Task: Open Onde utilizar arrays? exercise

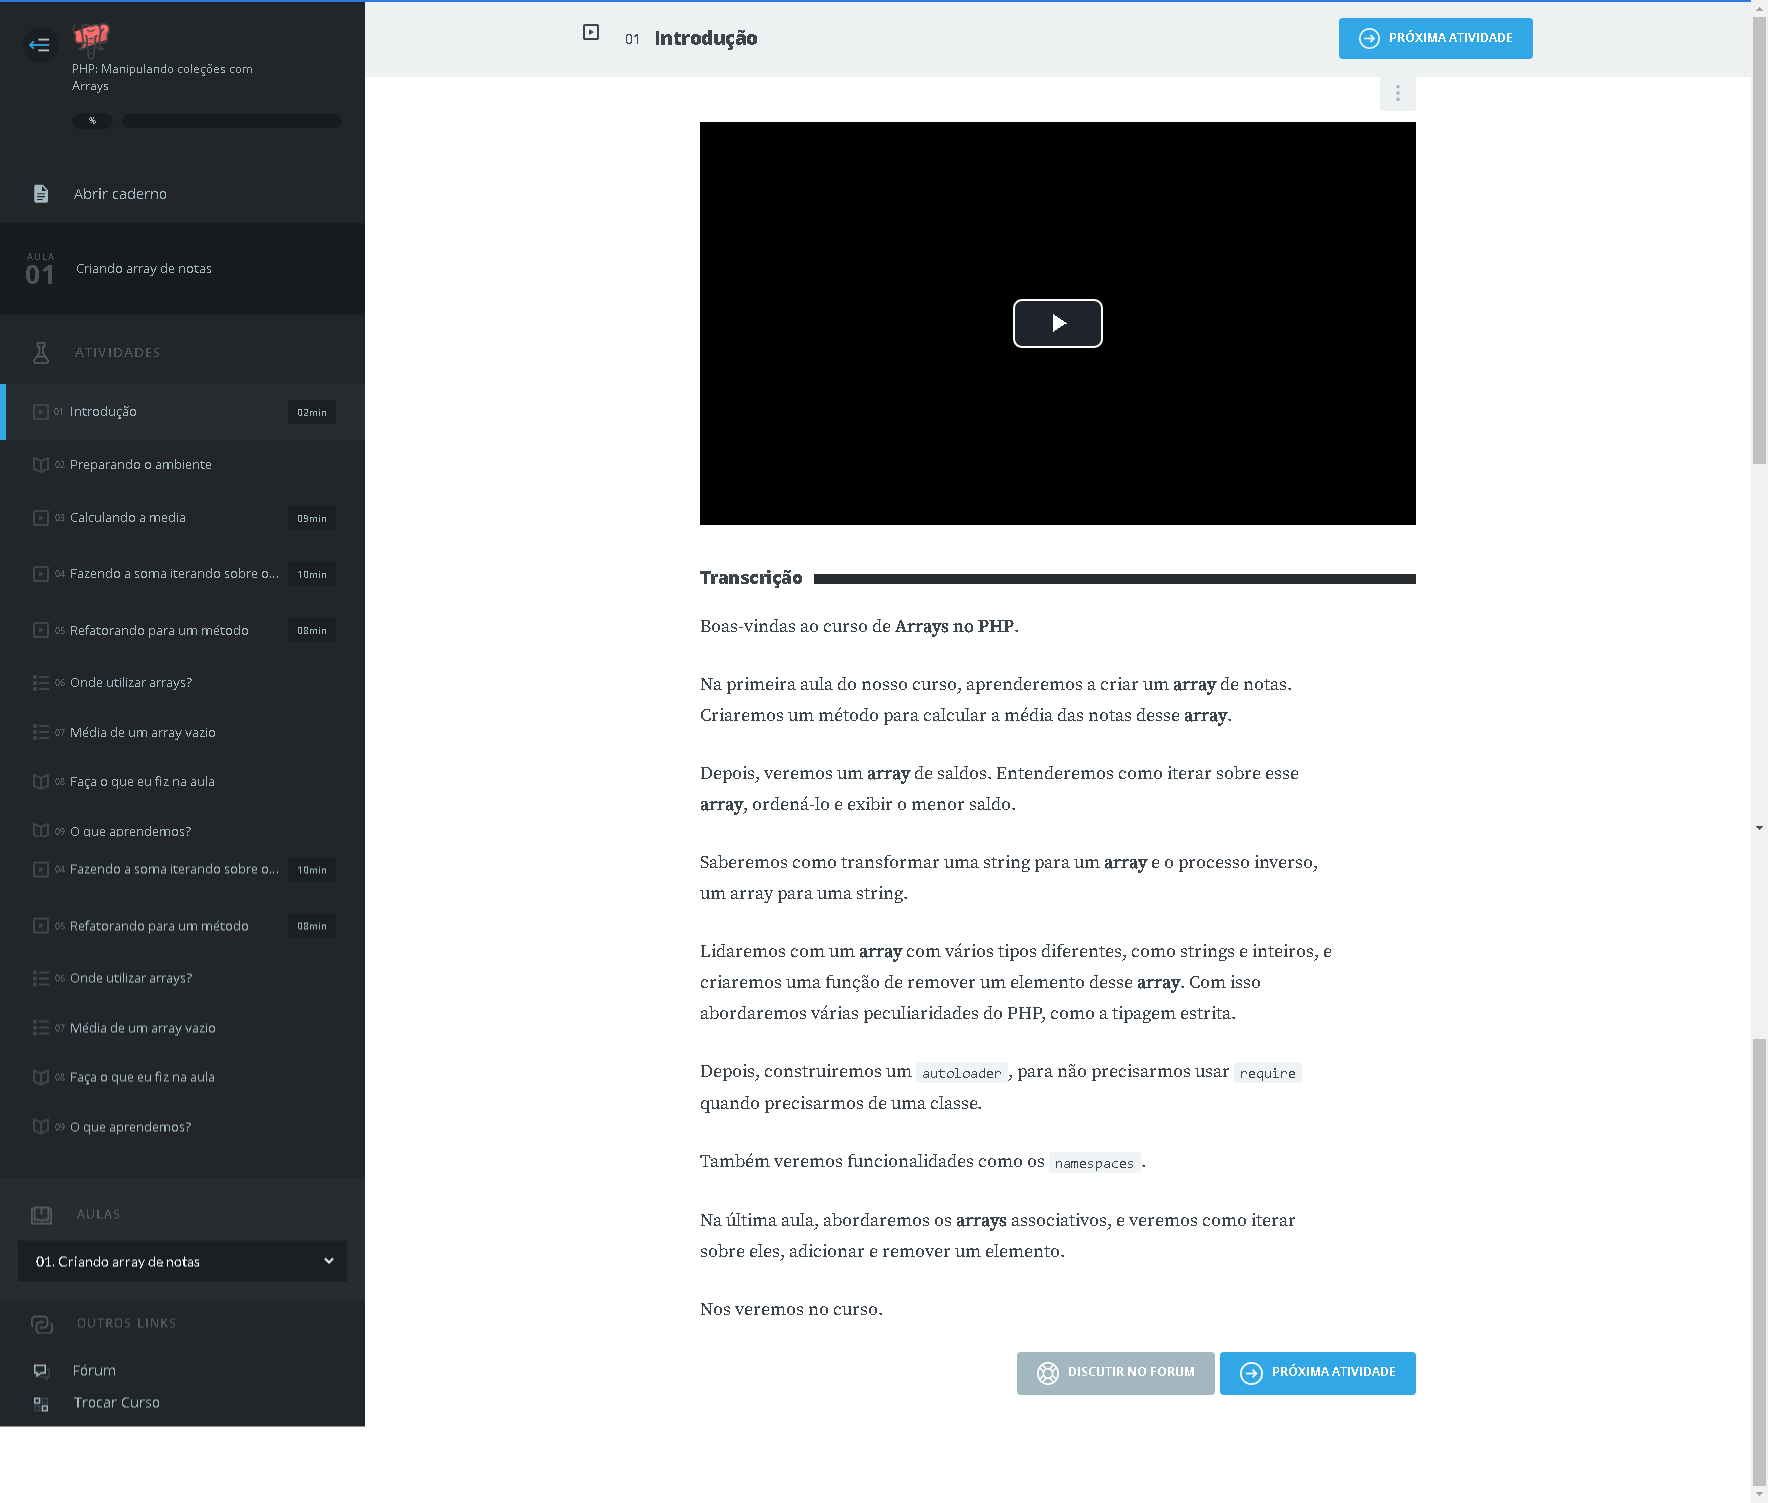Action: [131, 683]
